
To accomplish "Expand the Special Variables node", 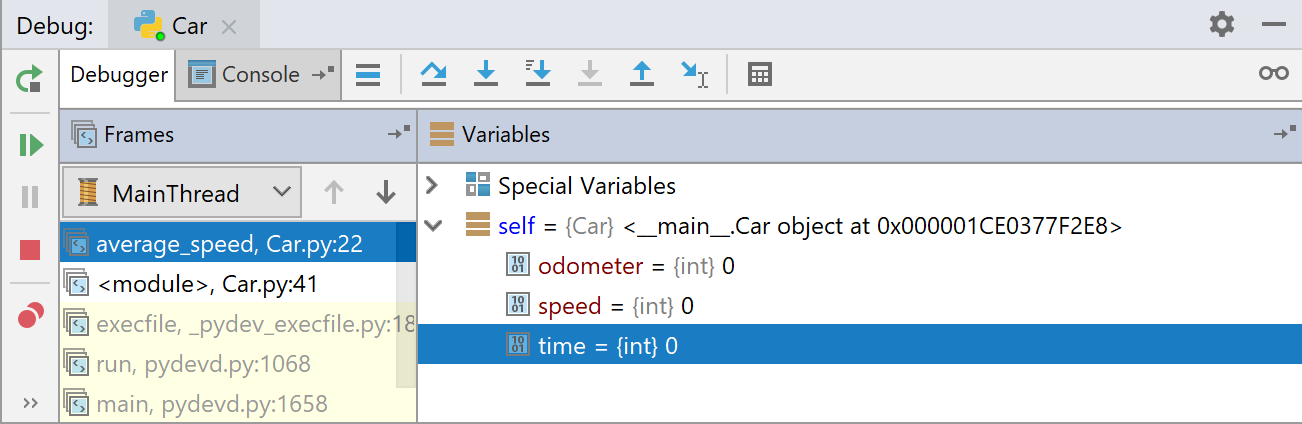I will click(x=432, y=186).
